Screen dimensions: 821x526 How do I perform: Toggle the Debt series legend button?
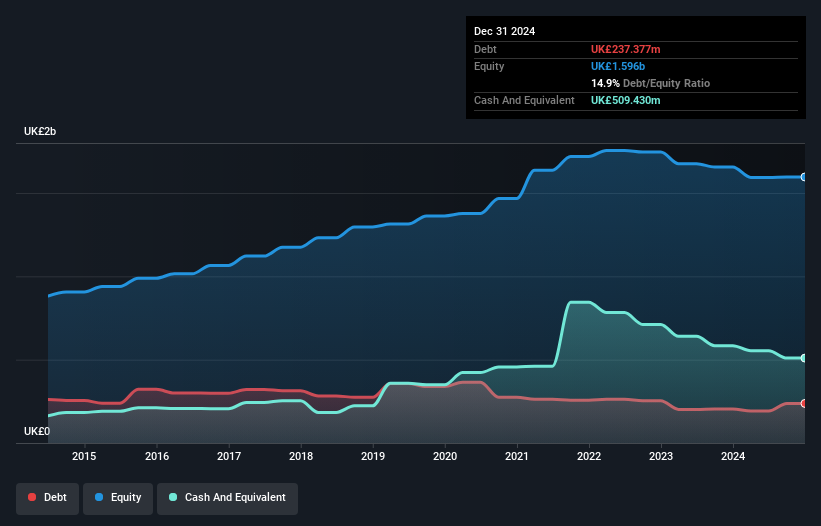tap(48, 498)
